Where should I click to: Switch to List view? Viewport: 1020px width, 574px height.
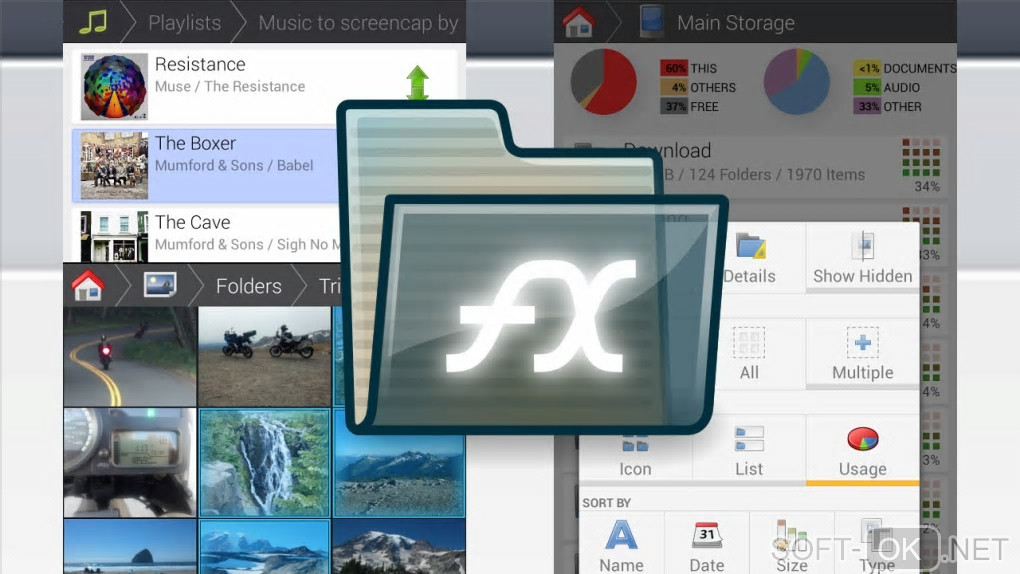tap(749, 450)
